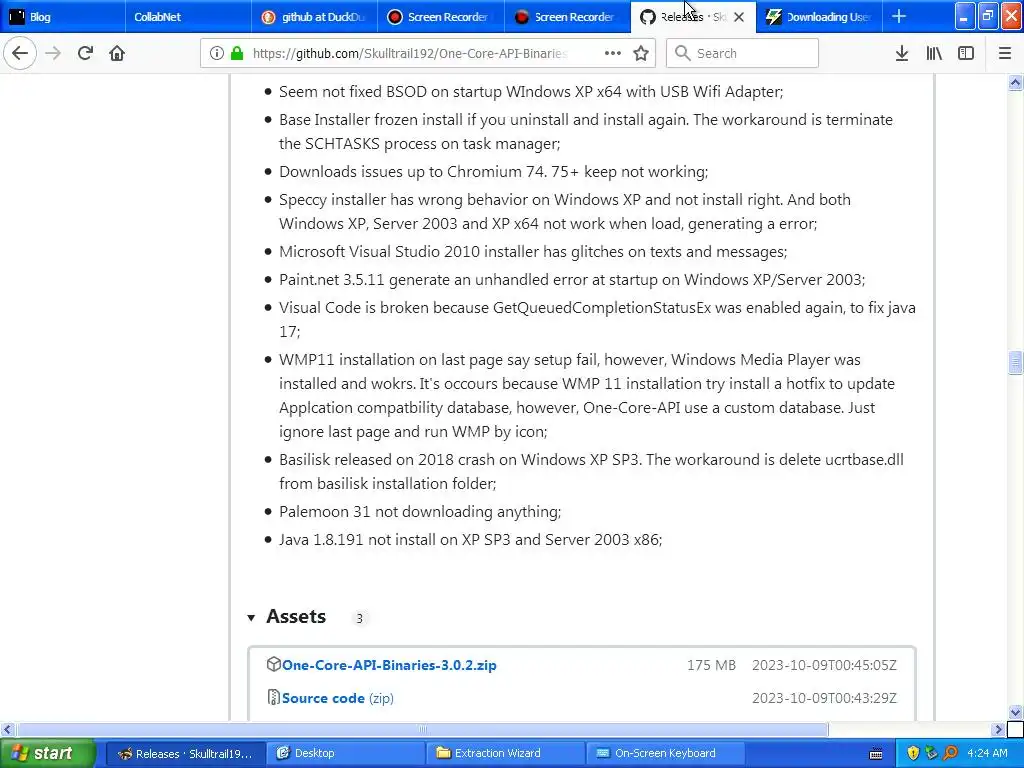
Task: Click the 175 MB file size text
Action: 711,665
